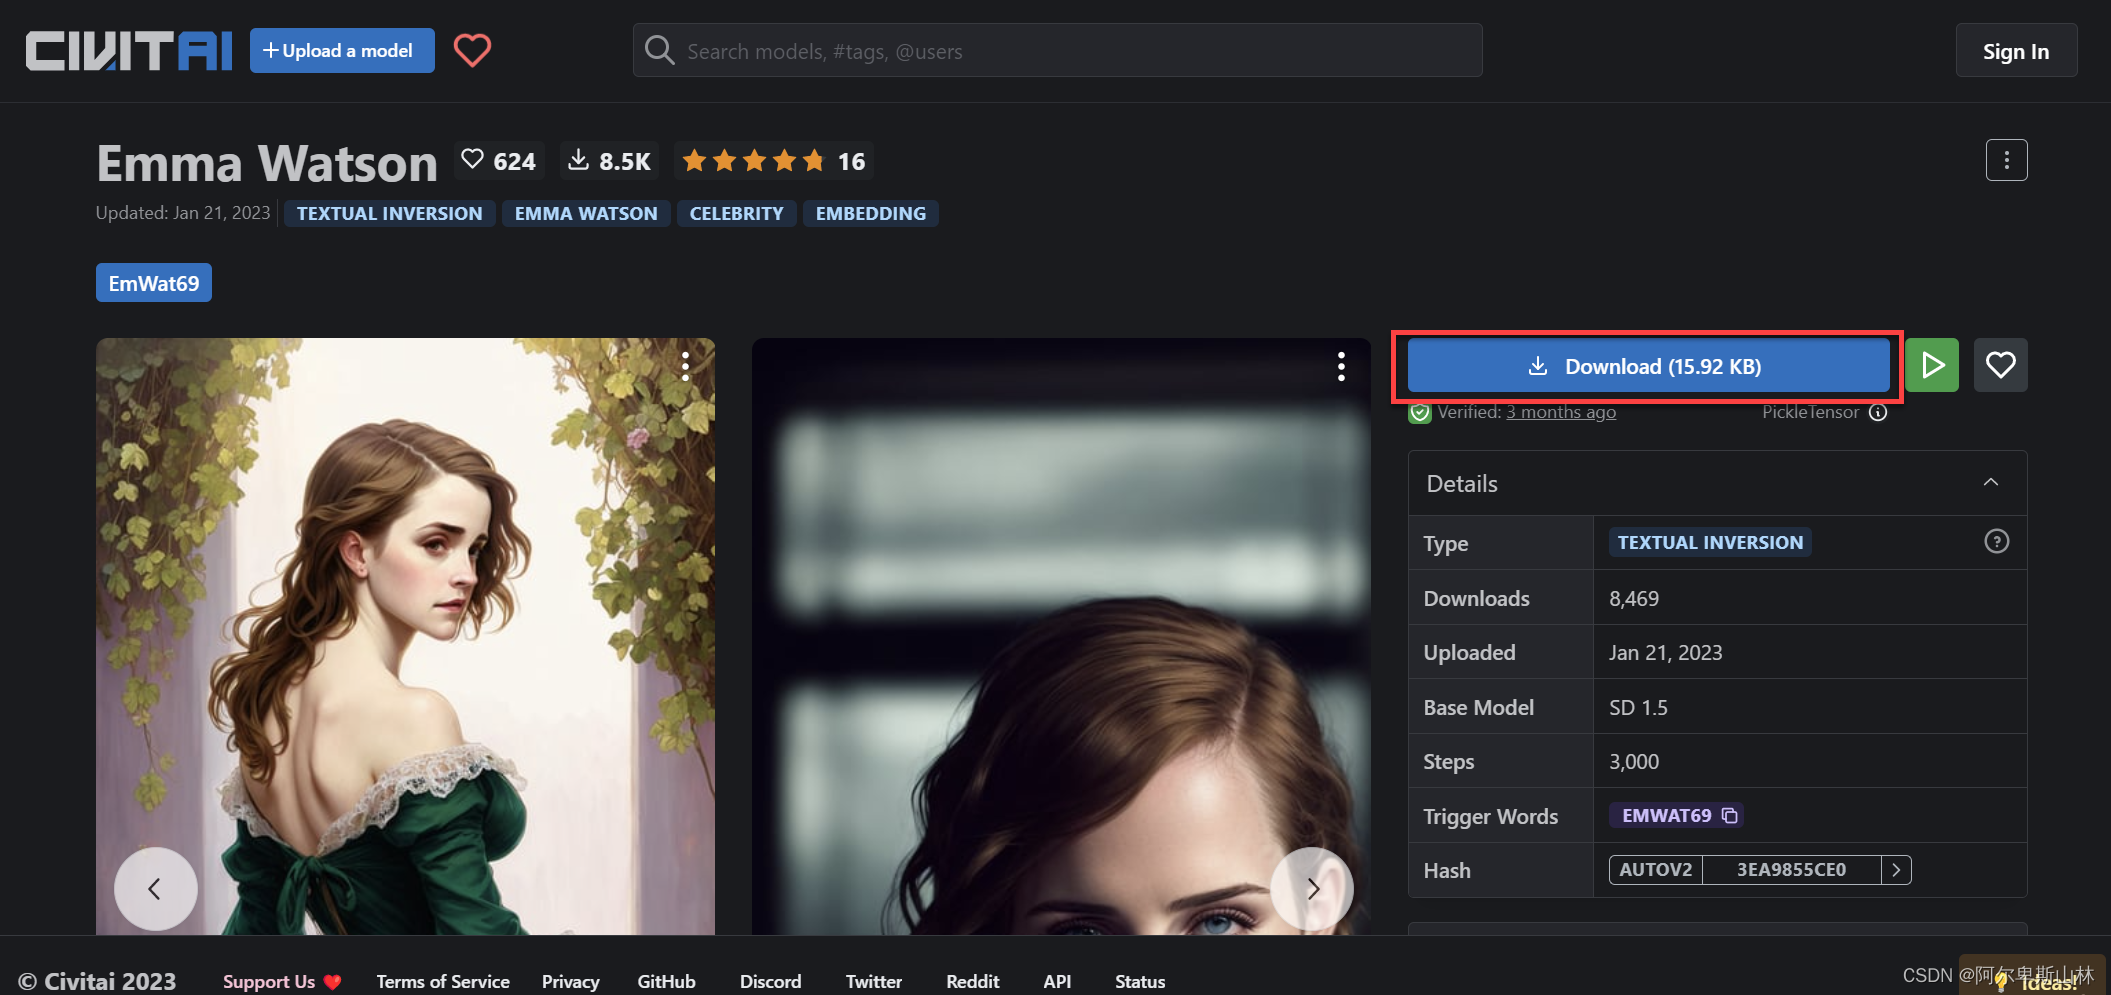This screenshot has width=2111, height=995.
Task: Open the API footer link
Action: [x=1057, y=982]
